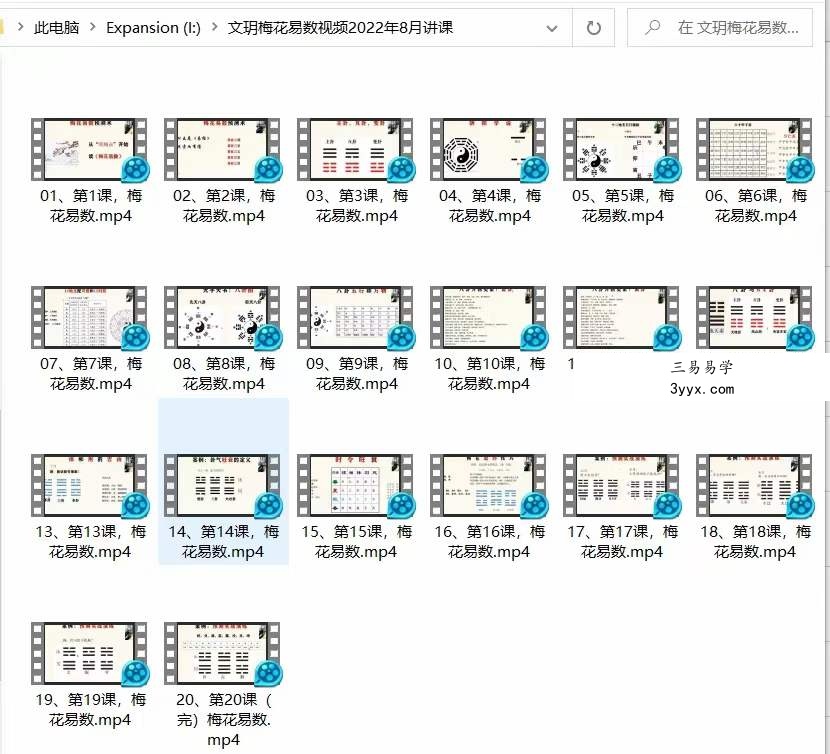Select the 18、第18课 video icon

point(754,485)
